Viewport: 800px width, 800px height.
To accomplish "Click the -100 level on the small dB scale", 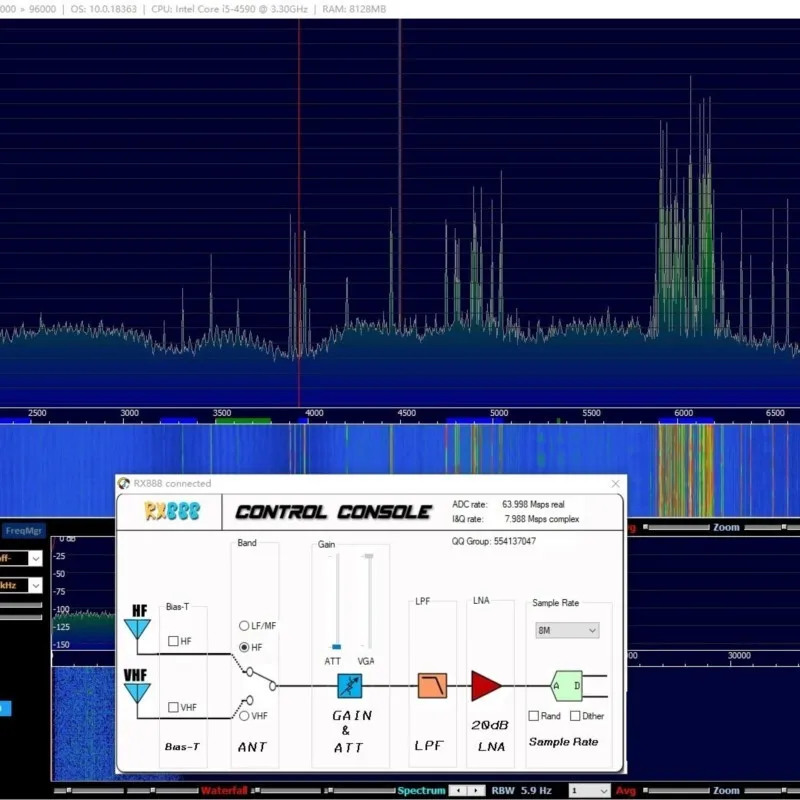I will click(x=62, y=609).
